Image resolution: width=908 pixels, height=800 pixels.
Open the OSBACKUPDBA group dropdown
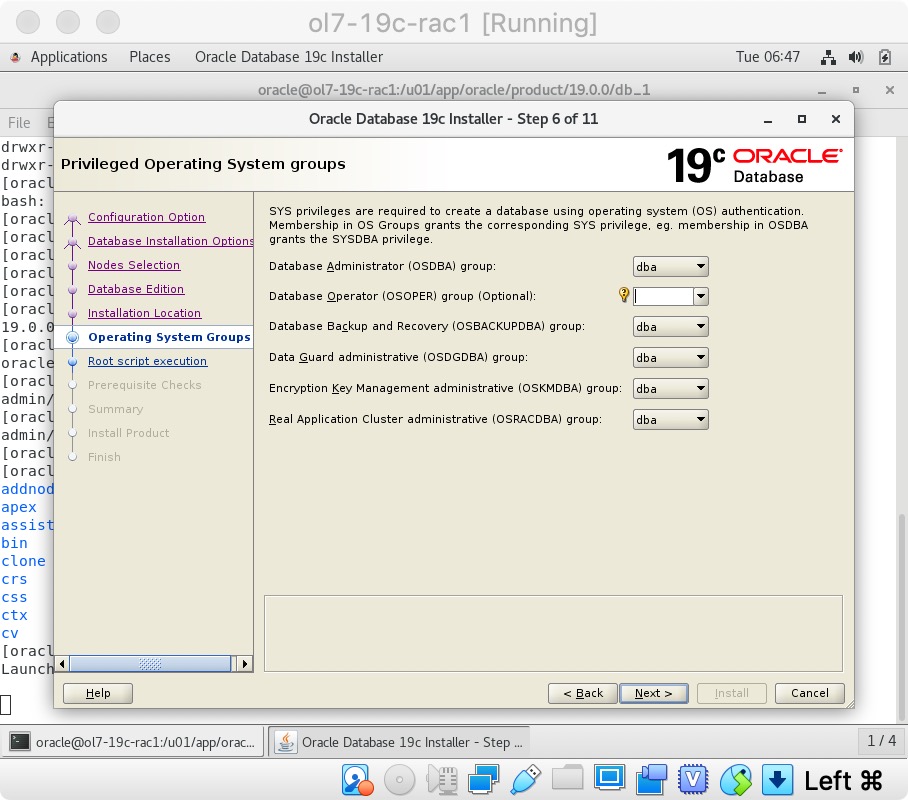(671, 327)
